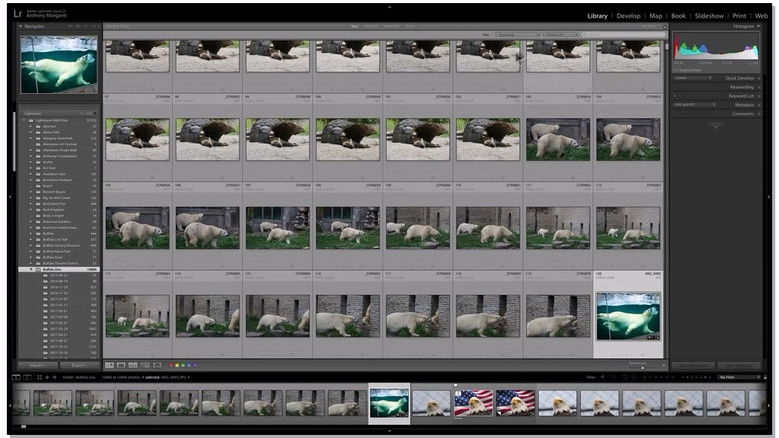Image resolution: width=779 pixels, height=438 pixels.
Task: Open Survey view from toolbar
Action: pyautogui.click(x=143, y=365)
